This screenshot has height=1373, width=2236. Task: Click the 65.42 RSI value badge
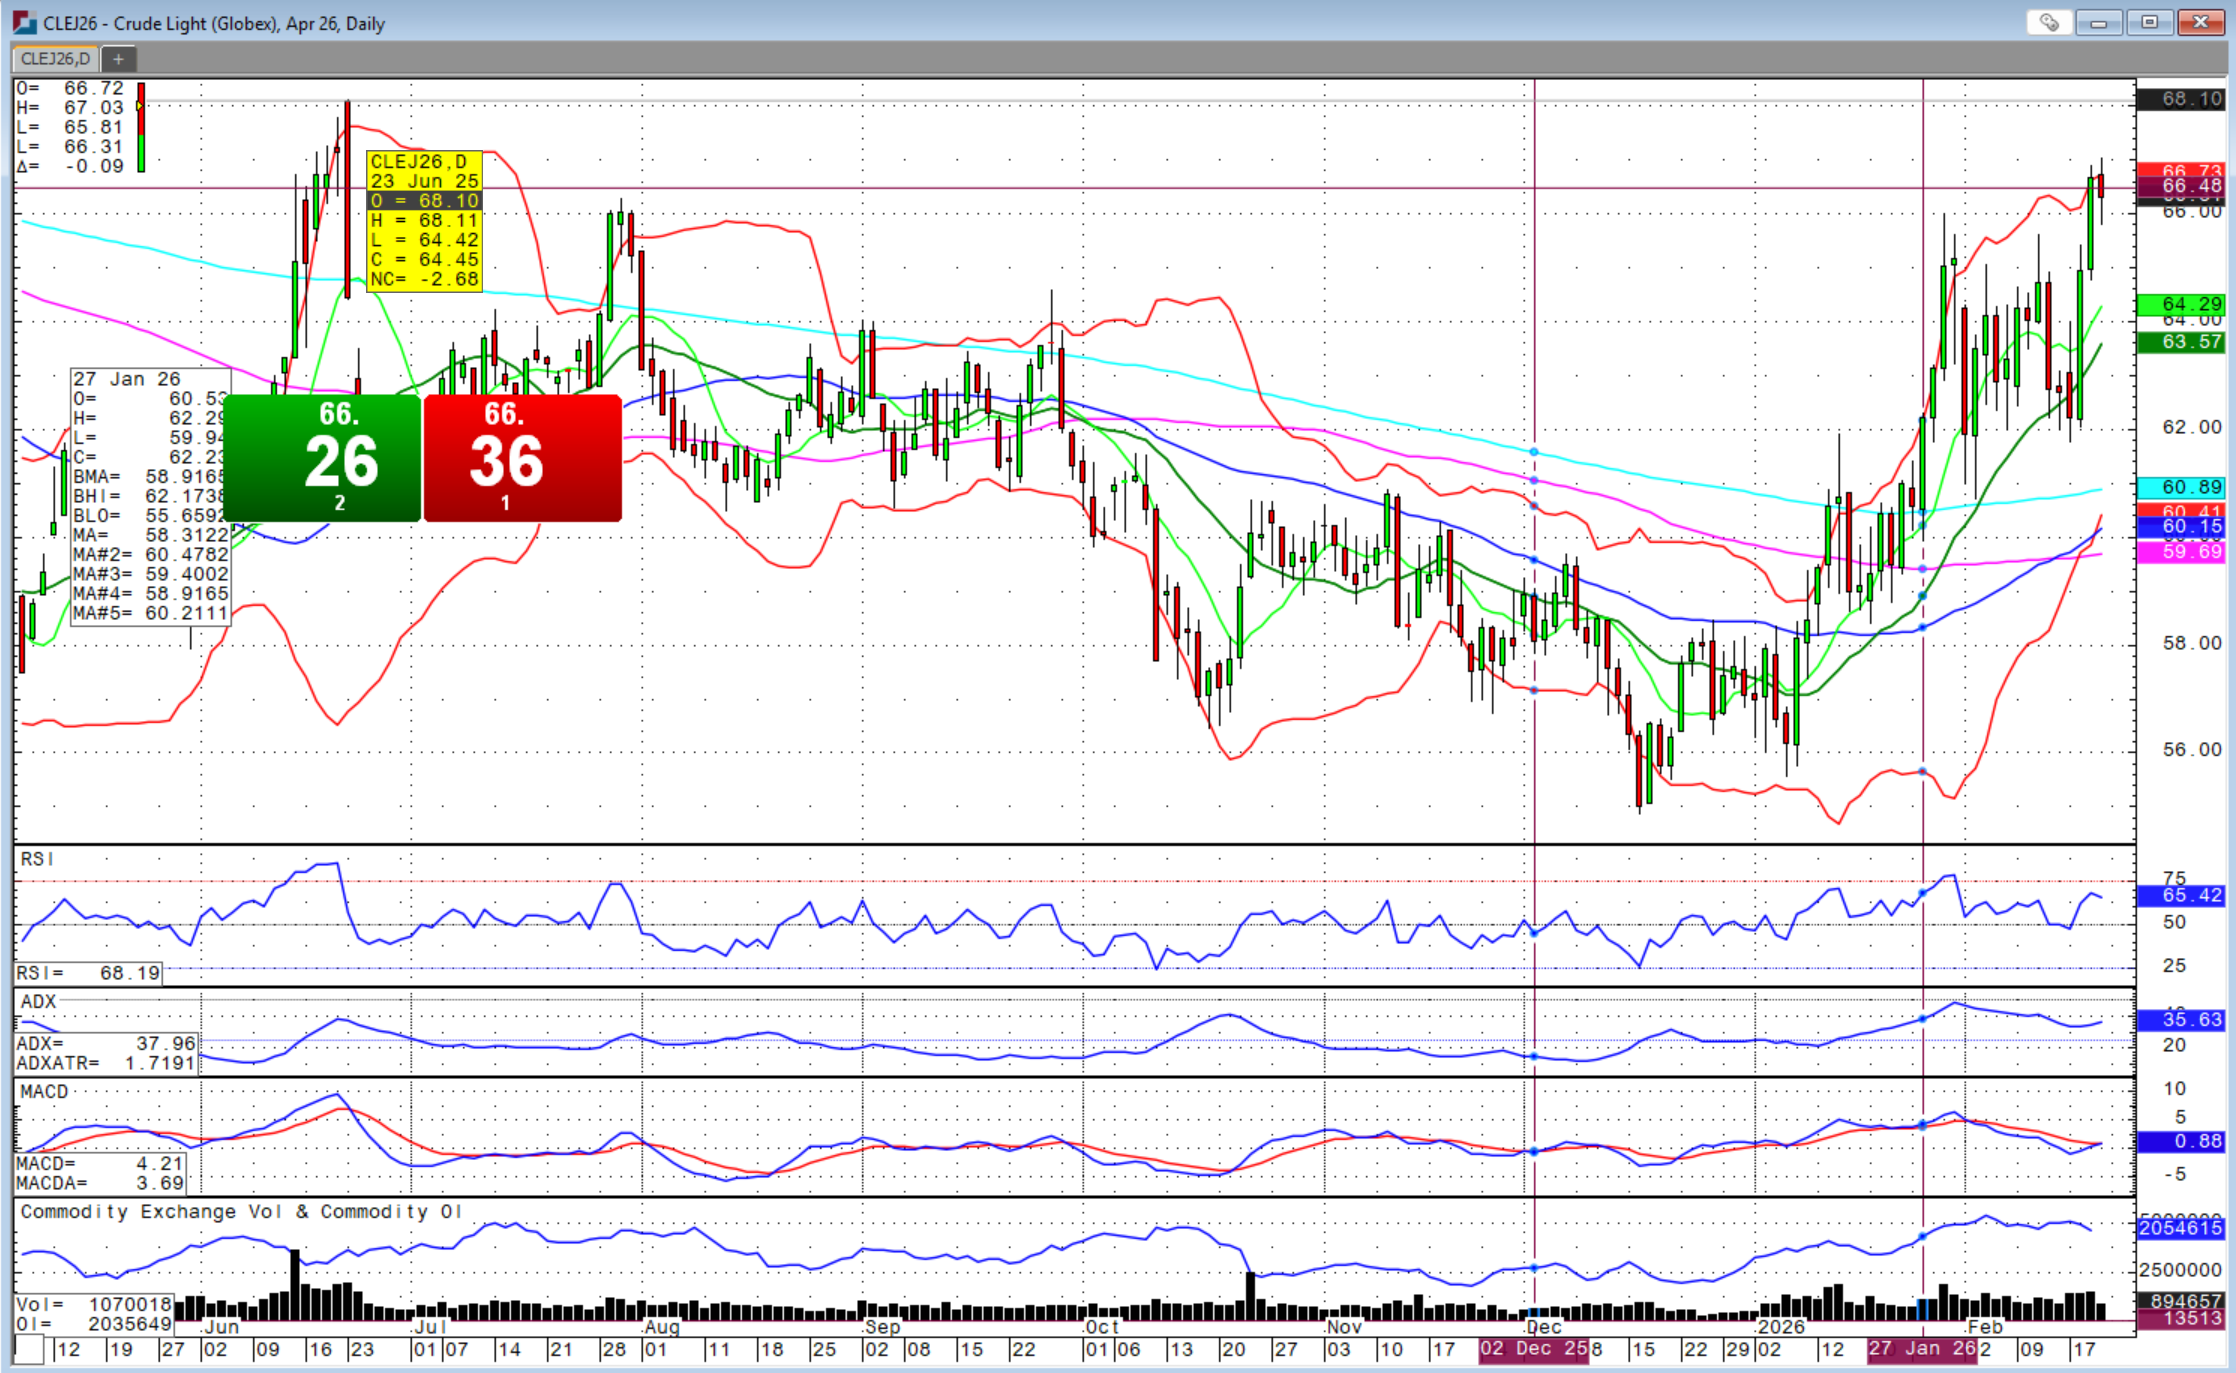pyautogui.click(x=2180, y=895)
